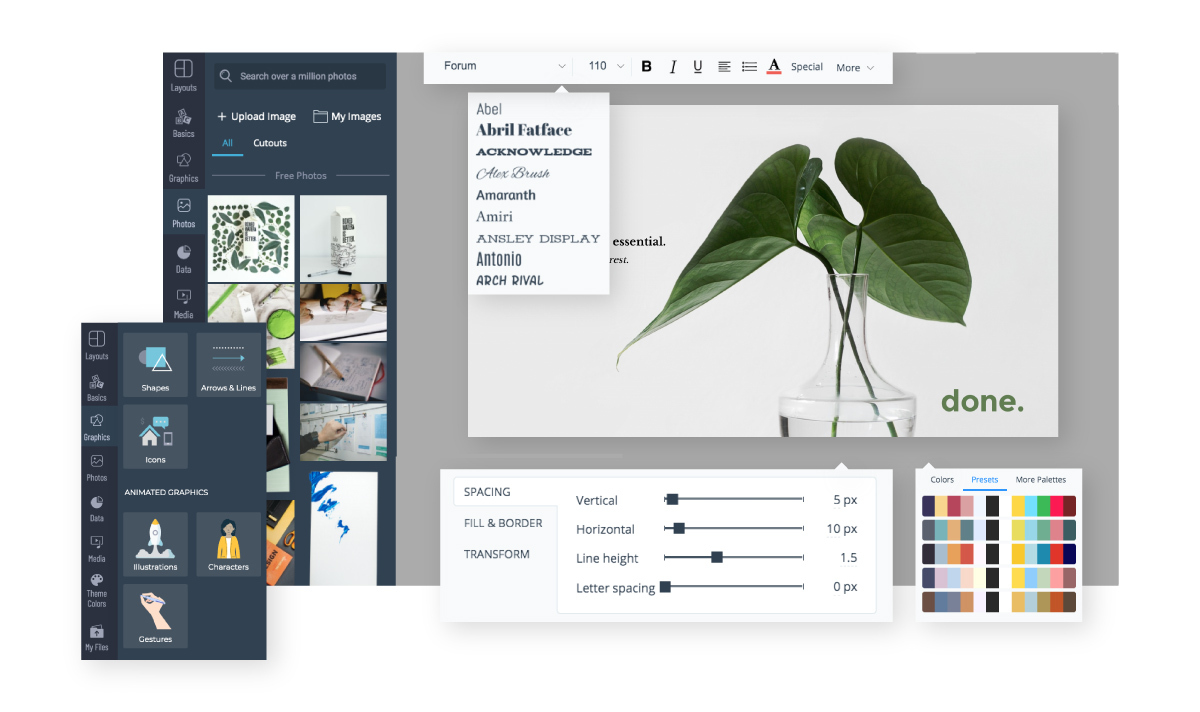Enable italic formatting

pyautogui.click(x=672, y=66)
